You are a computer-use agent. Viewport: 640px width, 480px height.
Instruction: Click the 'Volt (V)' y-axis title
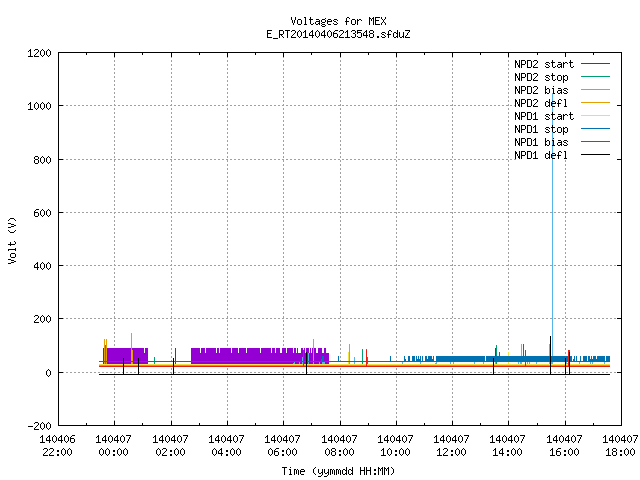pos(13,240)
